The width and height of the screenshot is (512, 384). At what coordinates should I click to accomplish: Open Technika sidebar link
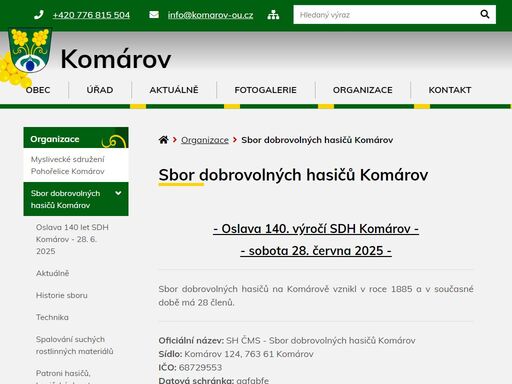point(52,317)
